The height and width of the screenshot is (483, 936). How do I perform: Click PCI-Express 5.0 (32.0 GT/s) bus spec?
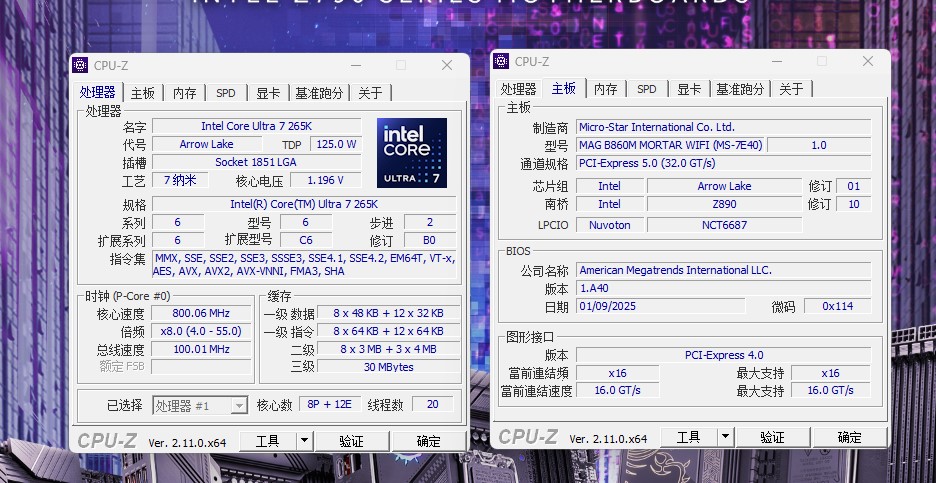point(723,163)
